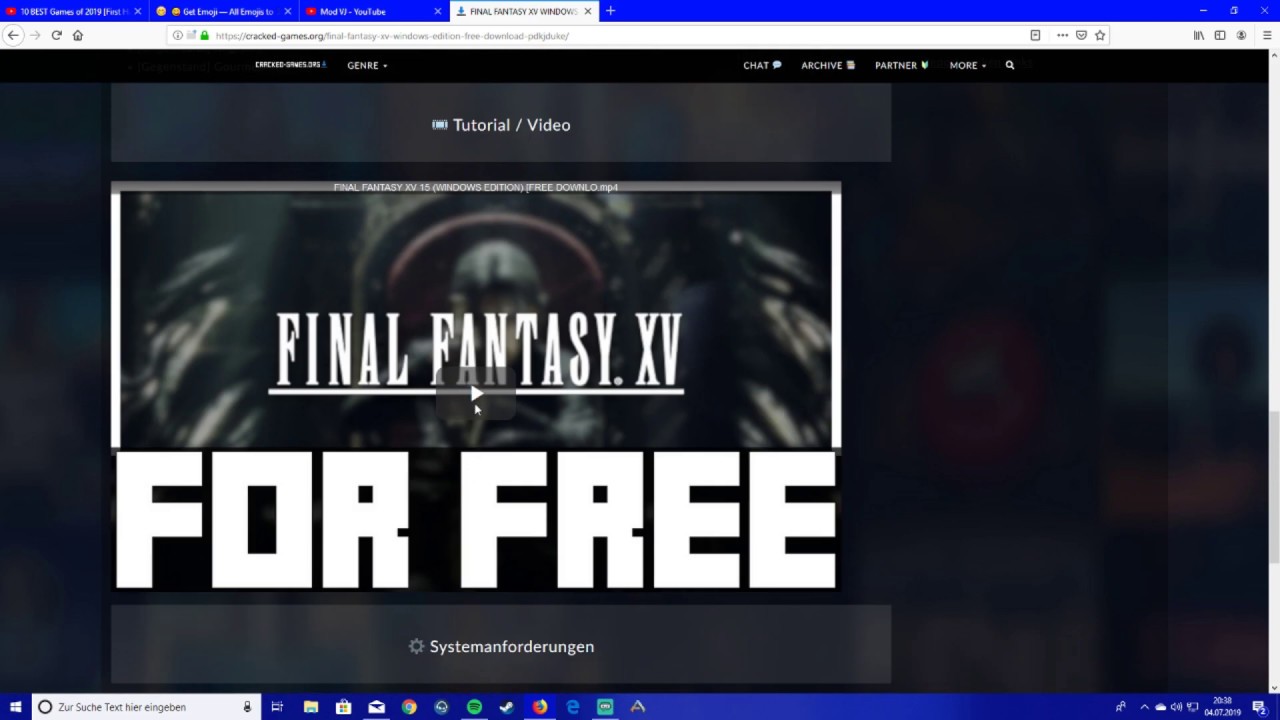
Task: Play the Final Fantasy XV video
Action: point(476,393)
